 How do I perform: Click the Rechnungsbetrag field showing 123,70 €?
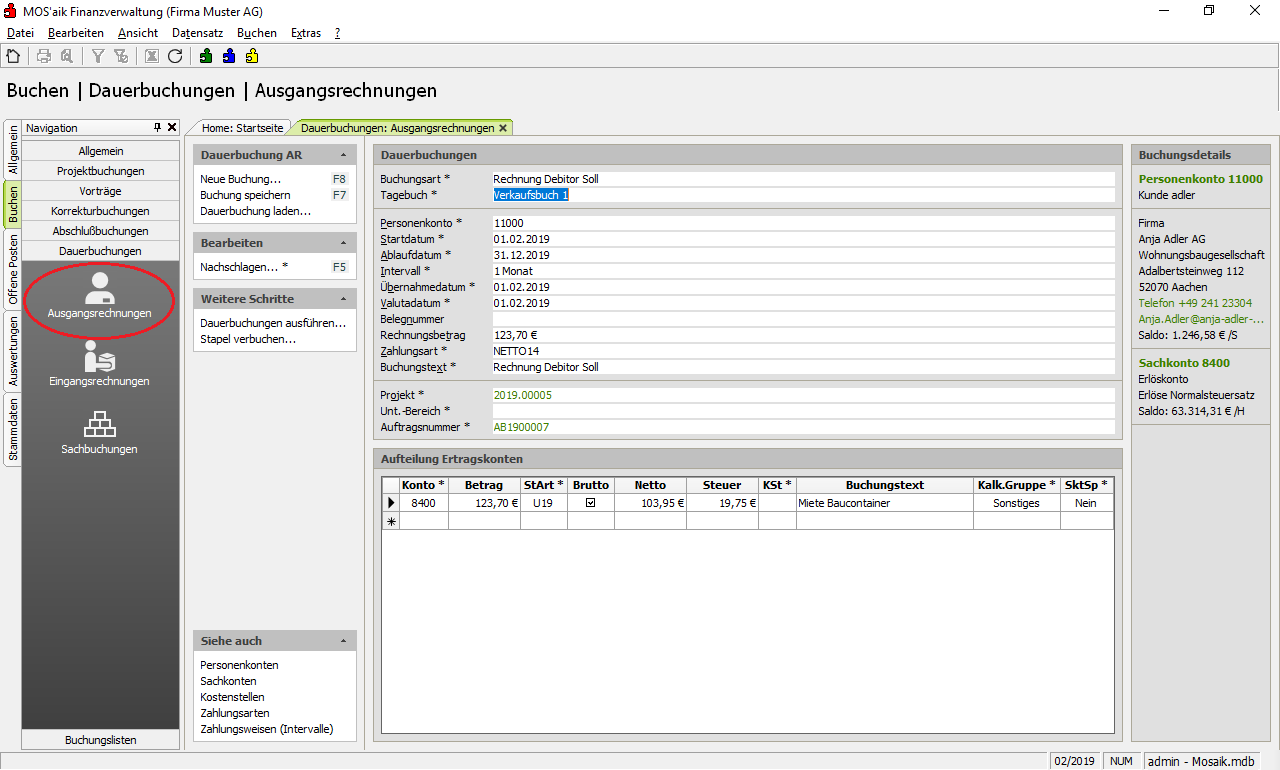pyautogui.click(x=802, y=335)
